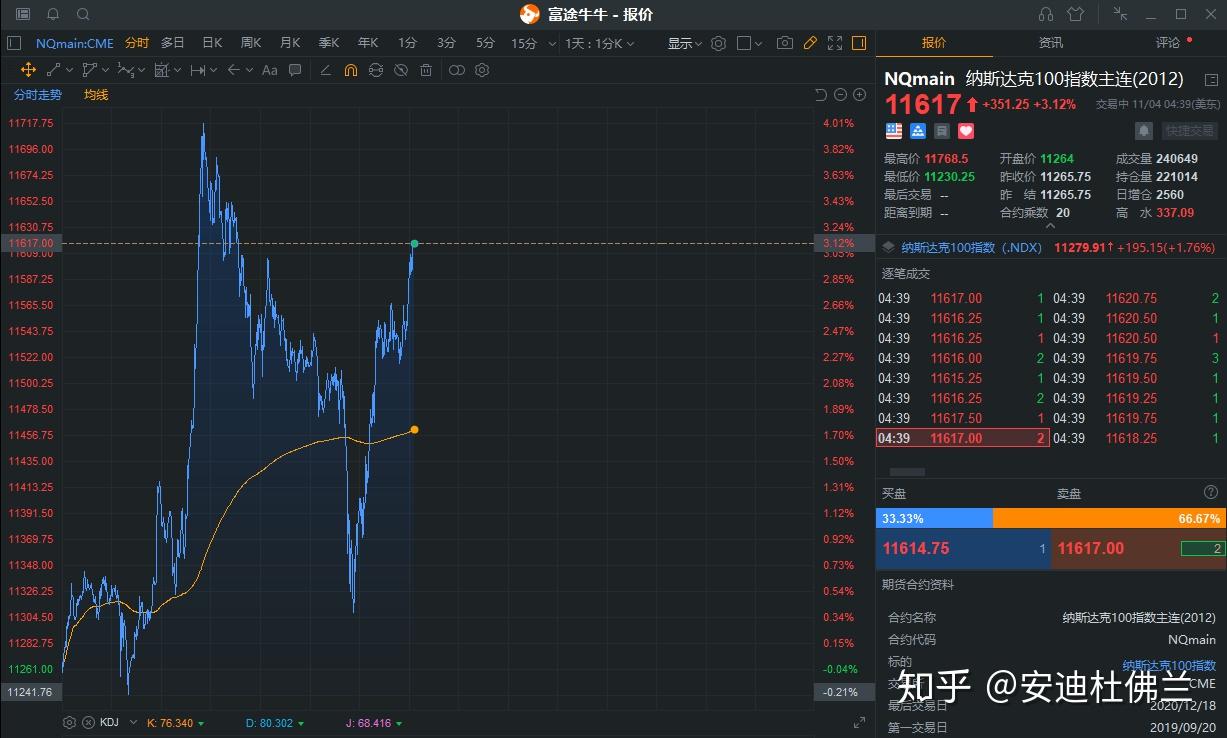Expand chart to fullscreen with arrows icon
The width and height of the screenshot is (1227, 738).
pyautogui.click(x=835, y=44)
